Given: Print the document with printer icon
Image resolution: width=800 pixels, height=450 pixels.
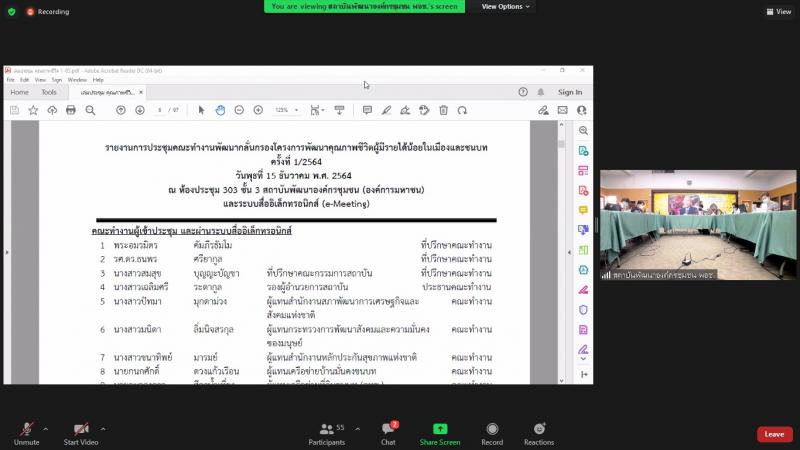Looking at the screenshot, I should (x=71, y=110).
